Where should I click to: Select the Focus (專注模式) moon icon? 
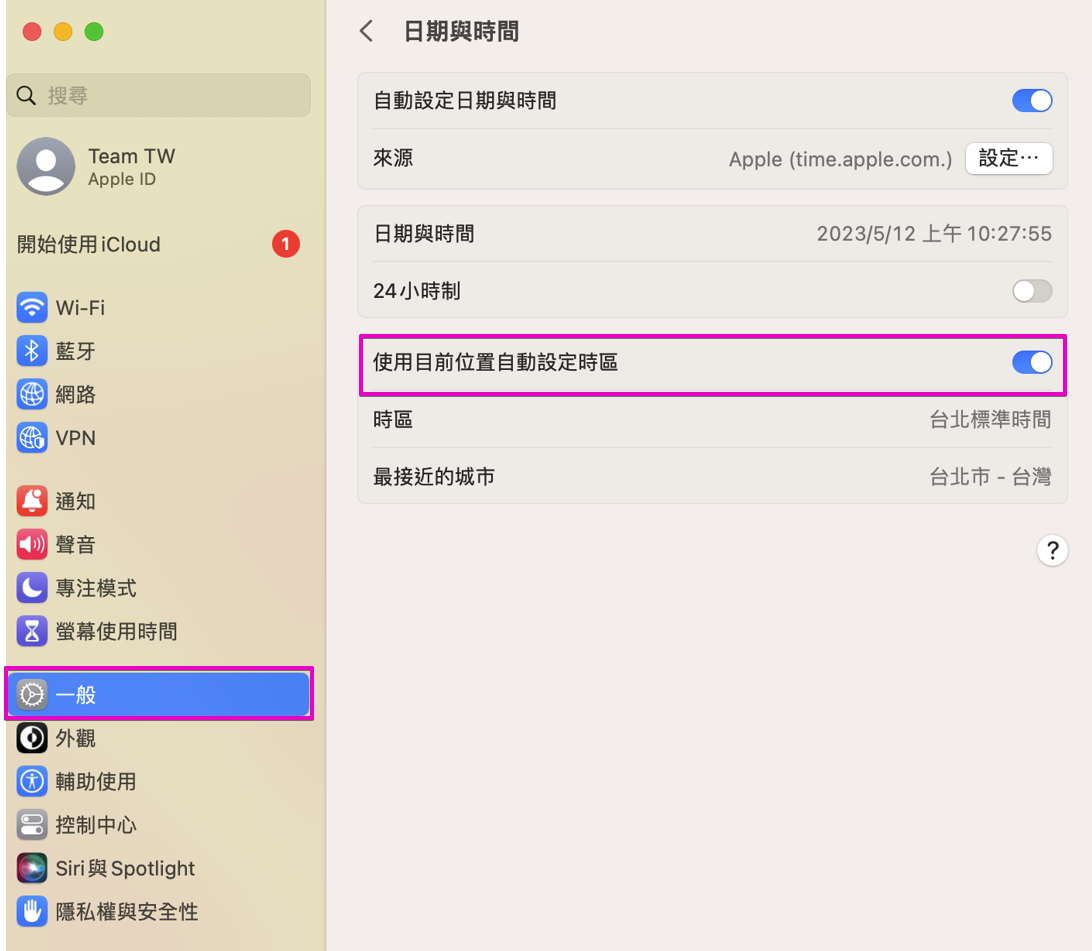pos(32,588)
